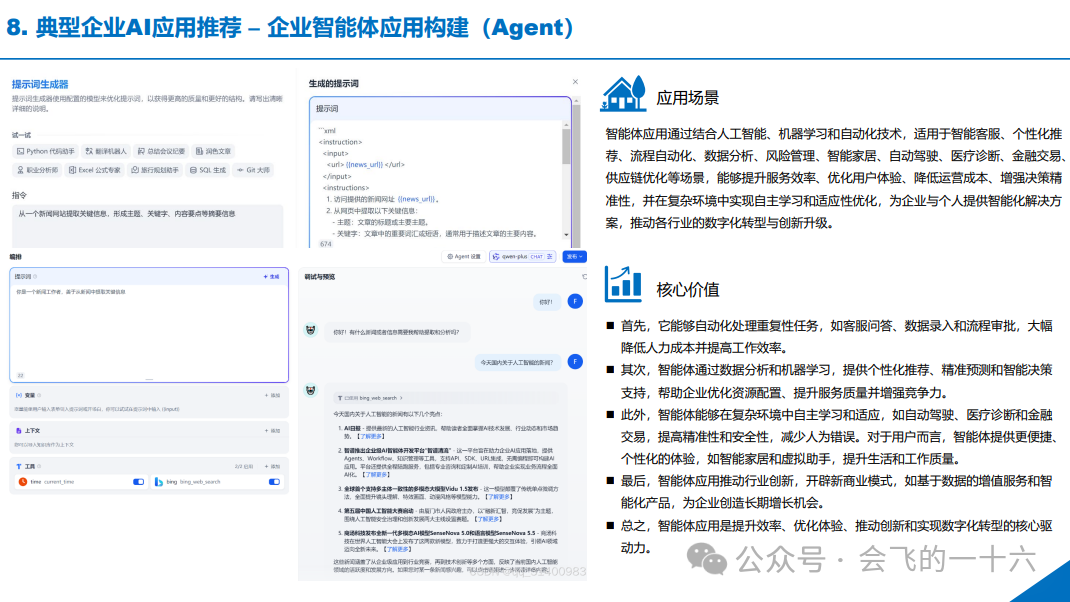Open the 发布 publish dropdown
Screen dimensions: 1070x602
point(574,257)
